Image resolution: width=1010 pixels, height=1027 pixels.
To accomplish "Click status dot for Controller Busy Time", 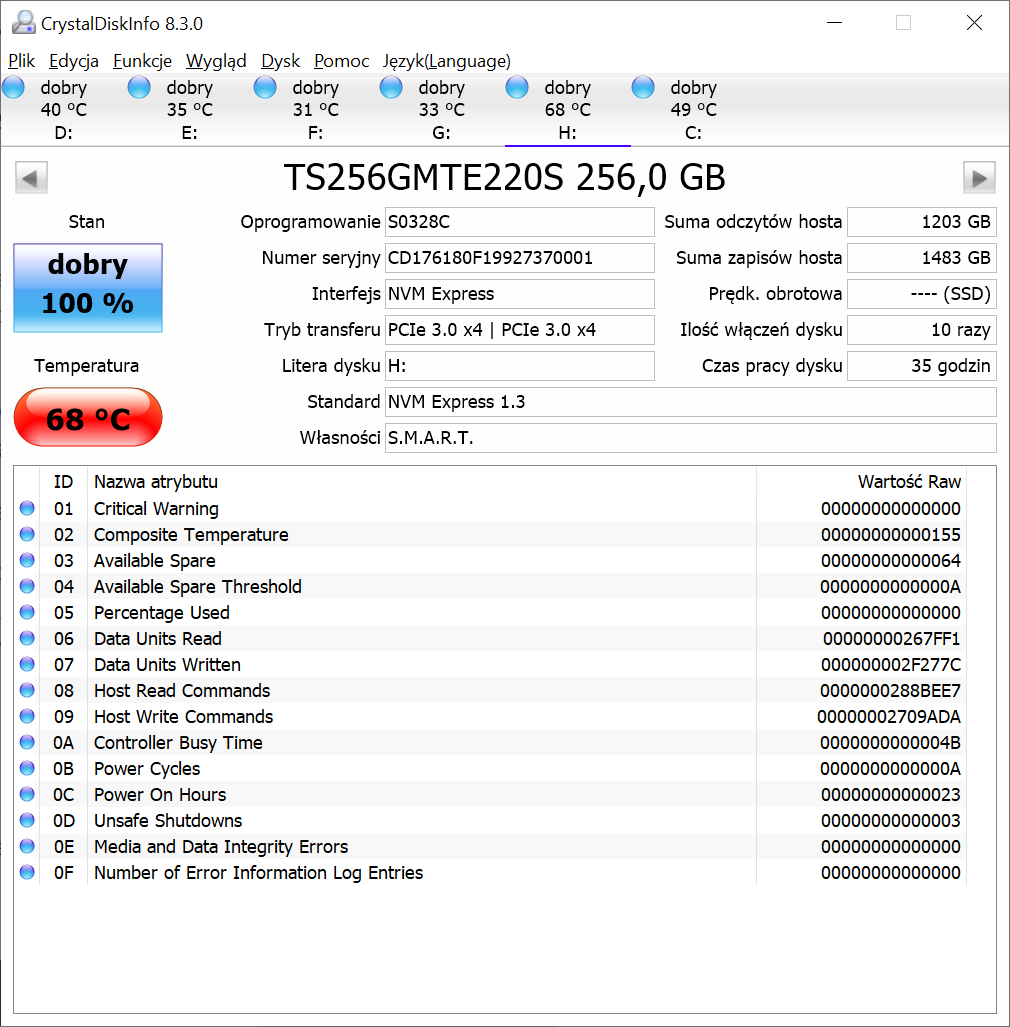I will tap(27, 742).
